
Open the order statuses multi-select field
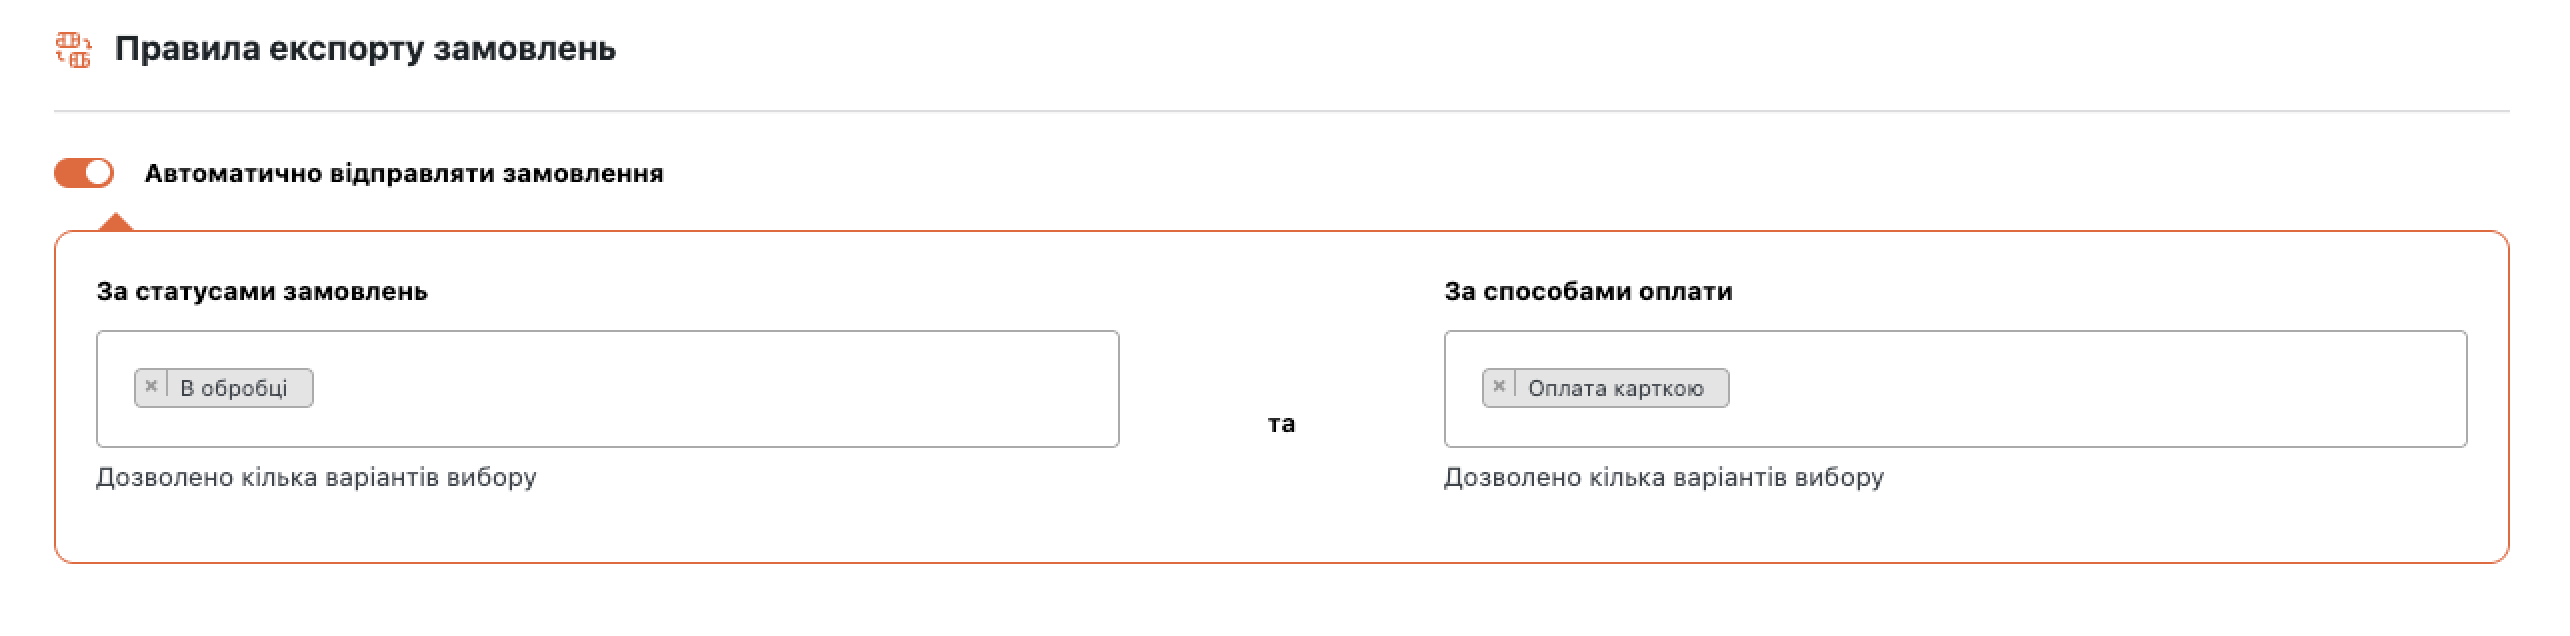point(700,389)
